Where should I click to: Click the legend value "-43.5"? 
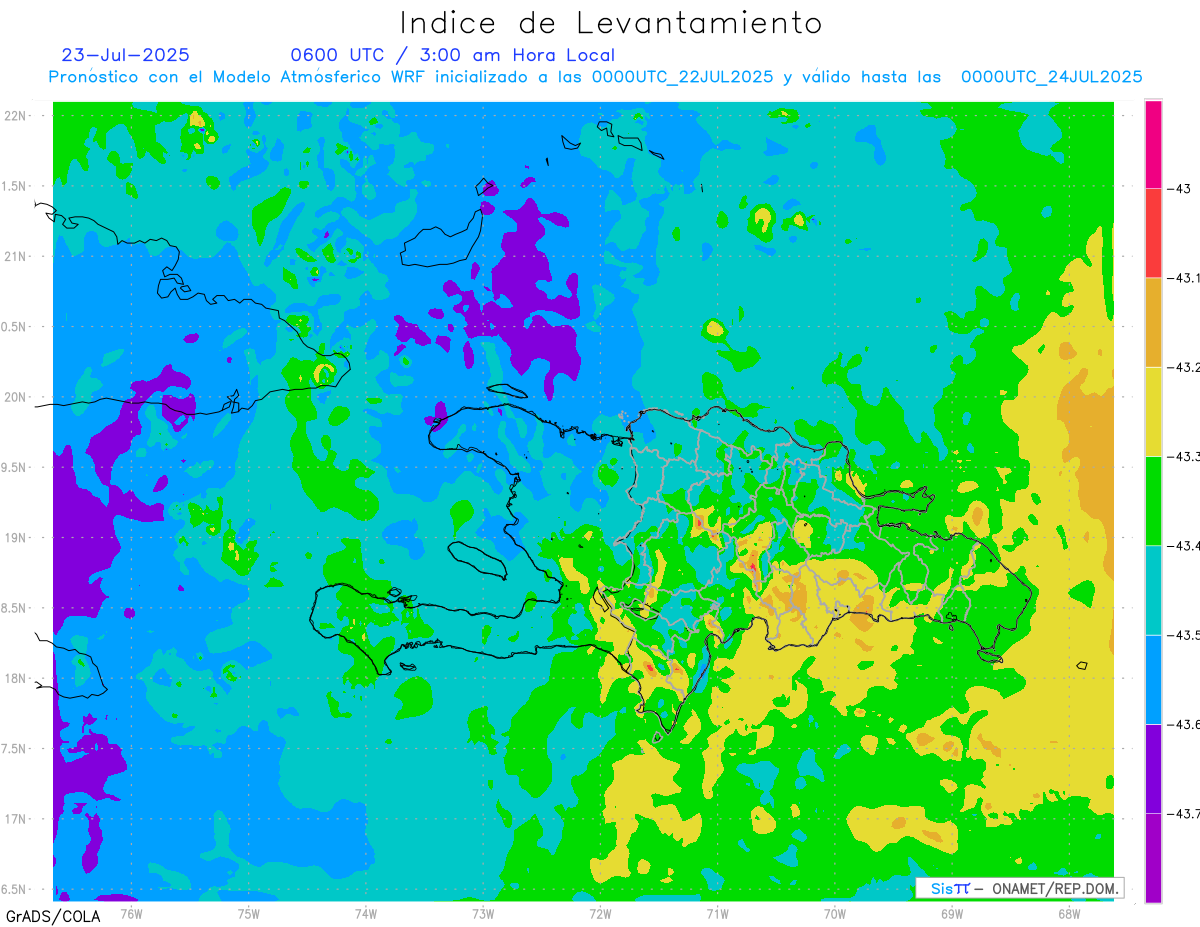coord(1183,635)
